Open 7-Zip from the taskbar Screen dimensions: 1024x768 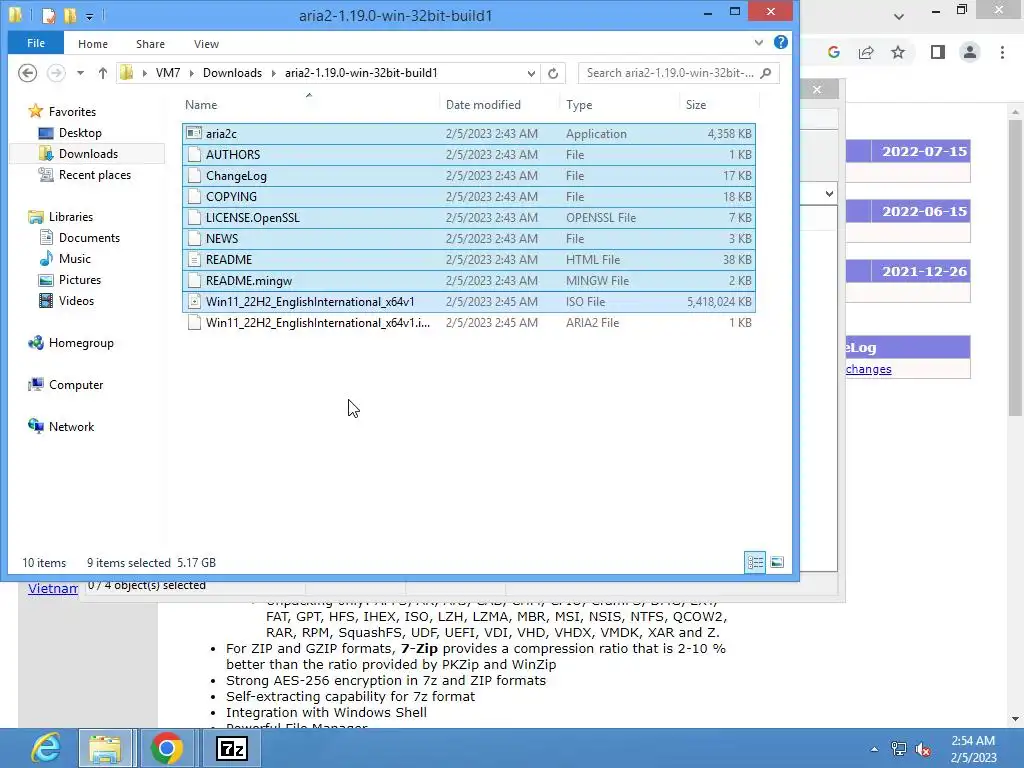coord(232,748)
